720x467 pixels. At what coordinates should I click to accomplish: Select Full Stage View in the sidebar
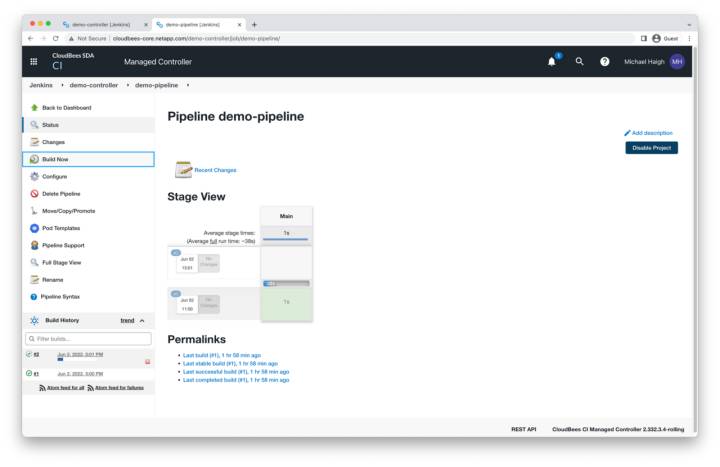(61, 262)
